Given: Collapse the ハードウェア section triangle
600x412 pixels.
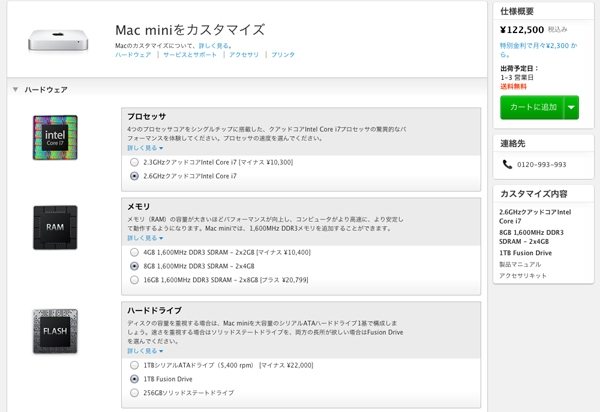Looking at the screenshot, I should (x=15, y=90).
